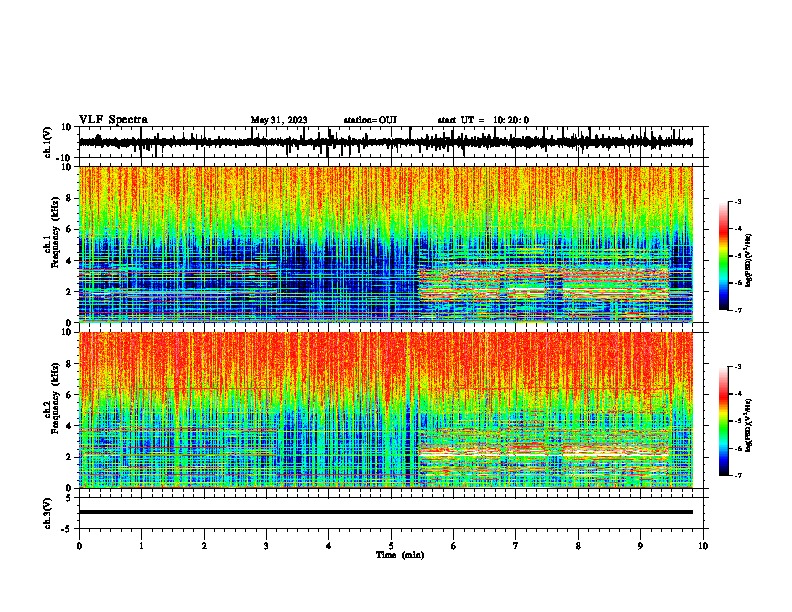Click the ch.1 color scale bar
This screenshot has height=612, width=792.
pos(724,256)
